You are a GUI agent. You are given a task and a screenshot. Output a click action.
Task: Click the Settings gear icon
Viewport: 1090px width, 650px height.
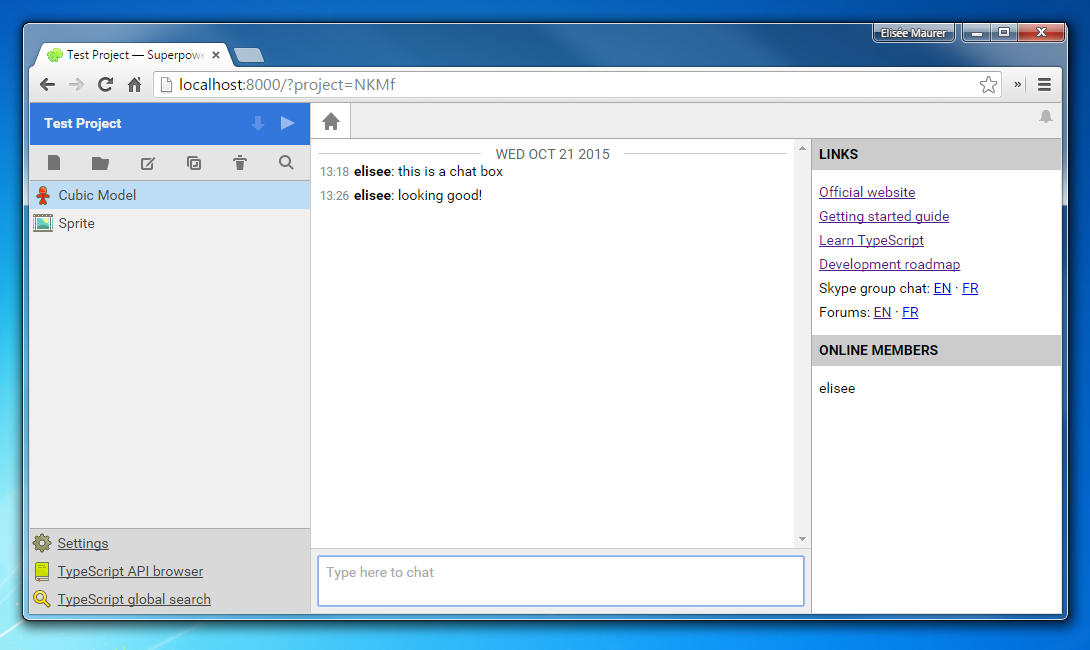[42, 543]
